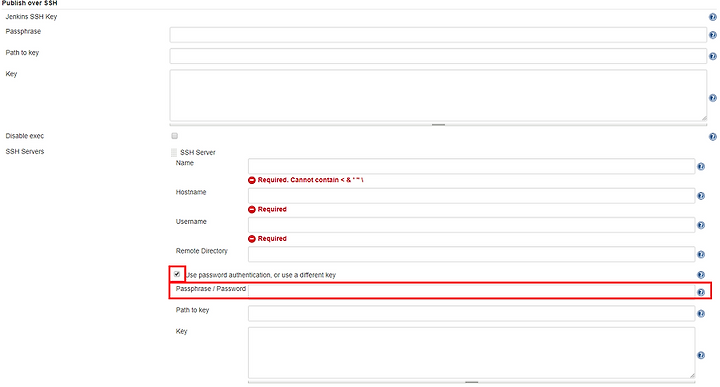Viewport: 720px width, 387px height.
Task: Open help icon for Remote Directory
Action: [x=701, y=254]
